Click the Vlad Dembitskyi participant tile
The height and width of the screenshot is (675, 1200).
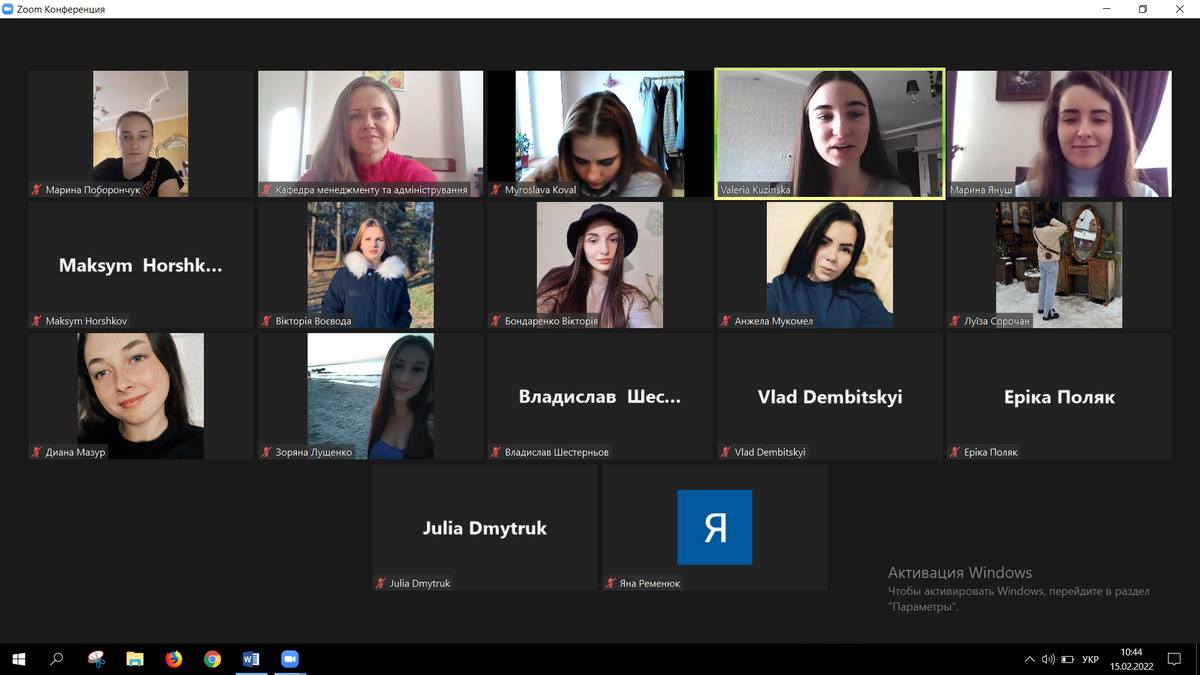point(829,396)
